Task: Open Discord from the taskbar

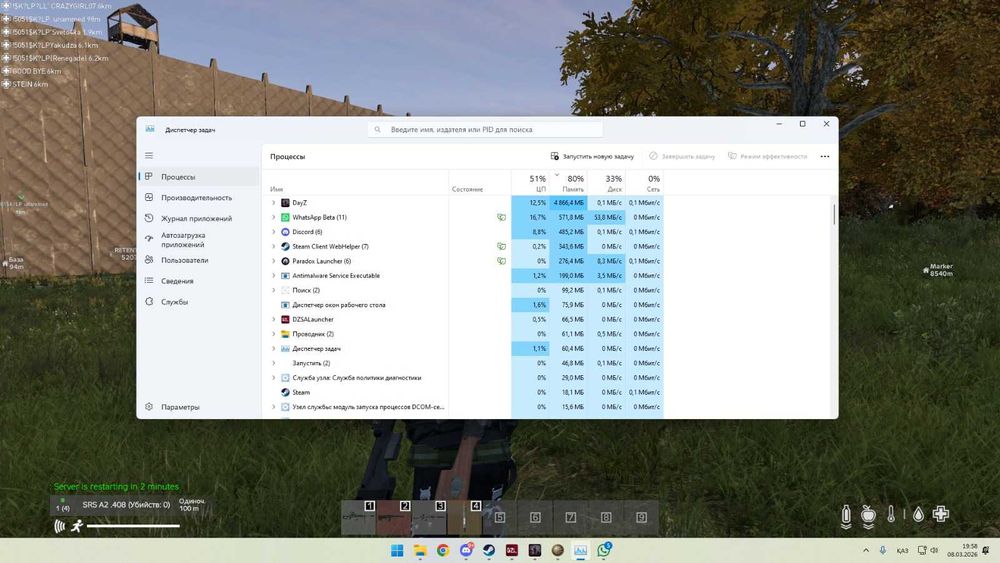Action: [466, 550]
